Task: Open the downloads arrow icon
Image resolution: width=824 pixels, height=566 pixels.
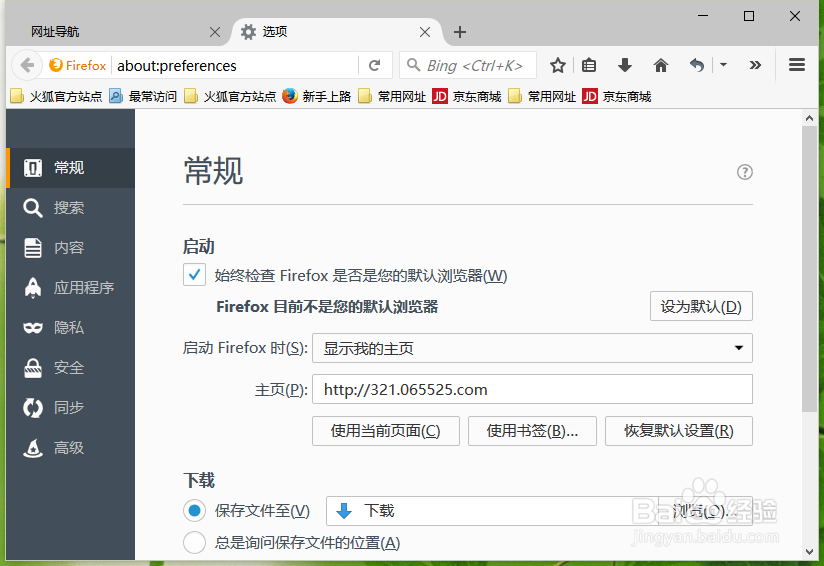Action: point(625,65)
